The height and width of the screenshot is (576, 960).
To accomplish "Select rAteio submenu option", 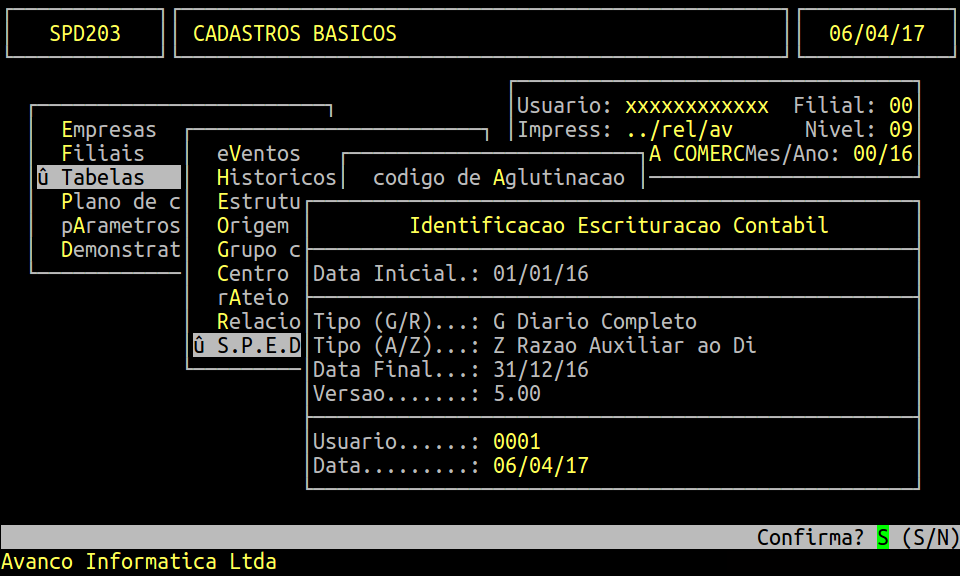I will 252,298.
